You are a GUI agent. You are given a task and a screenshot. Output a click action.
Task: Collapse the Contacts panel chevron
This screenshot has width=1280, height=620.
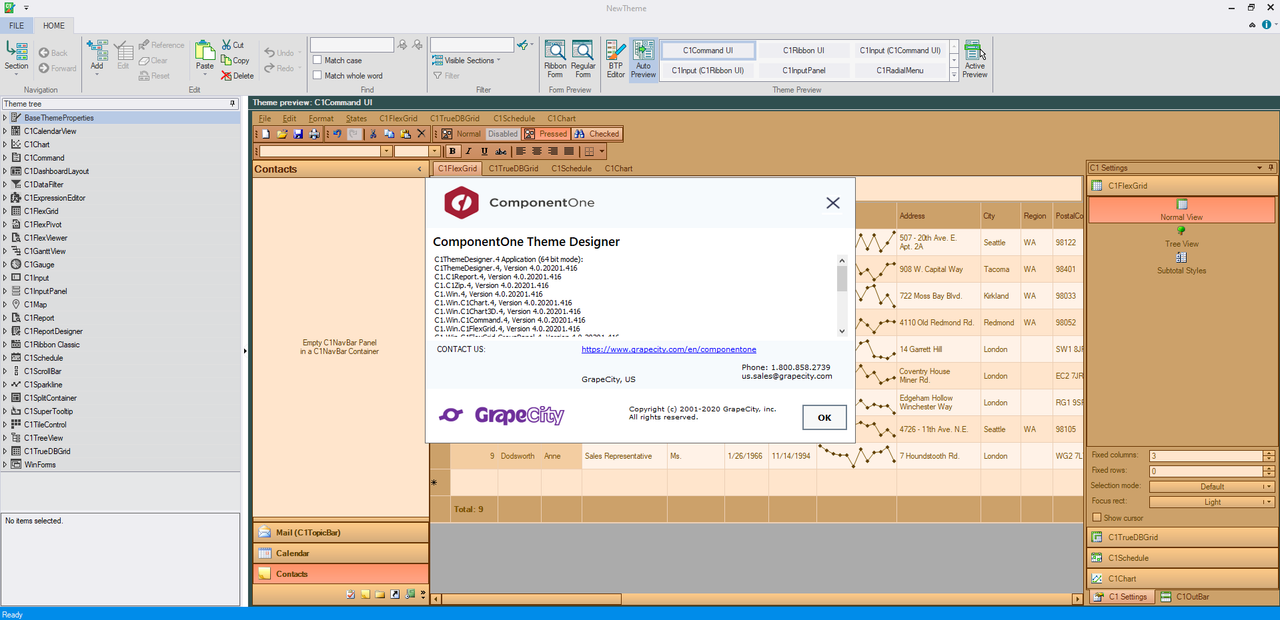(x=420, y=169)
